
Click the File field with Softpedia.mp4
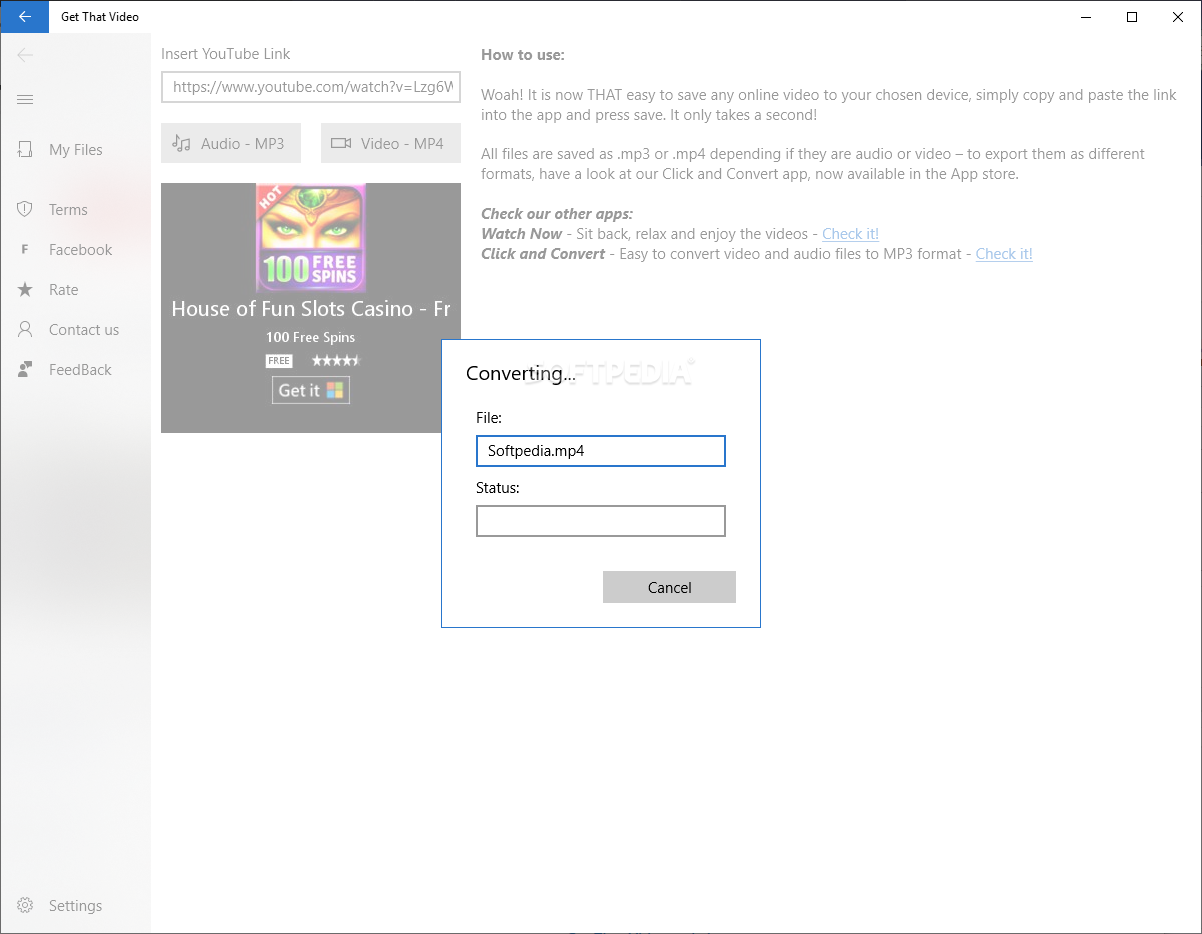(x=601, y=451)
